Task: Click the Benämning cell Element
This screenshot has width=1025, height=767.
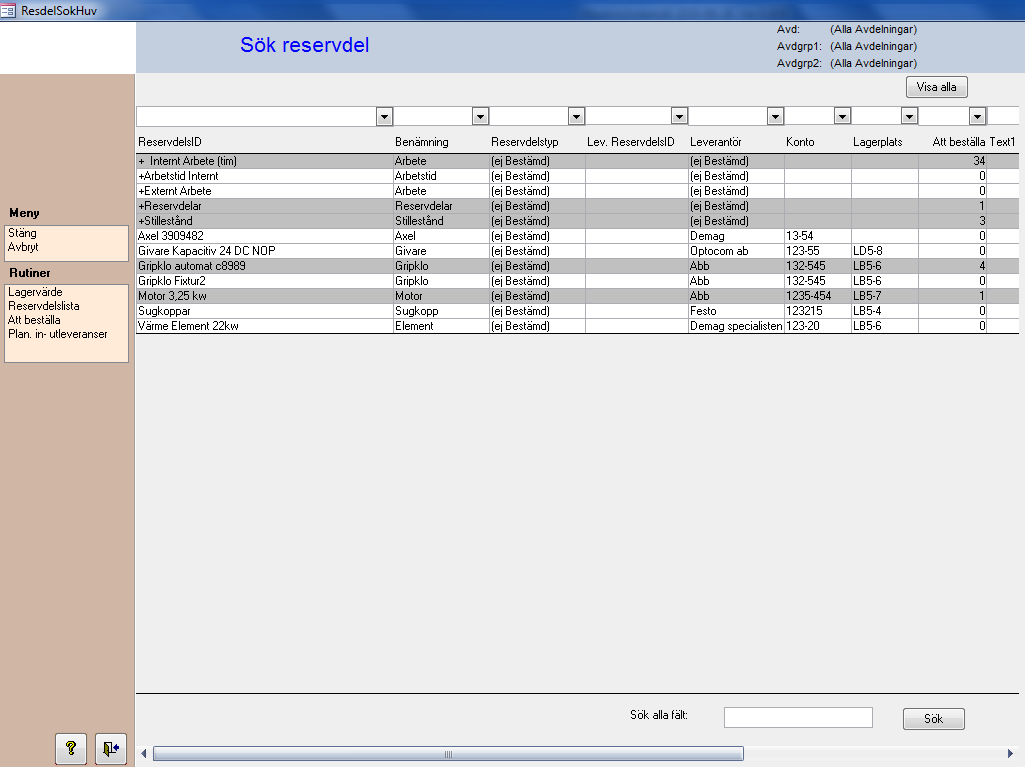Action: 441,326
